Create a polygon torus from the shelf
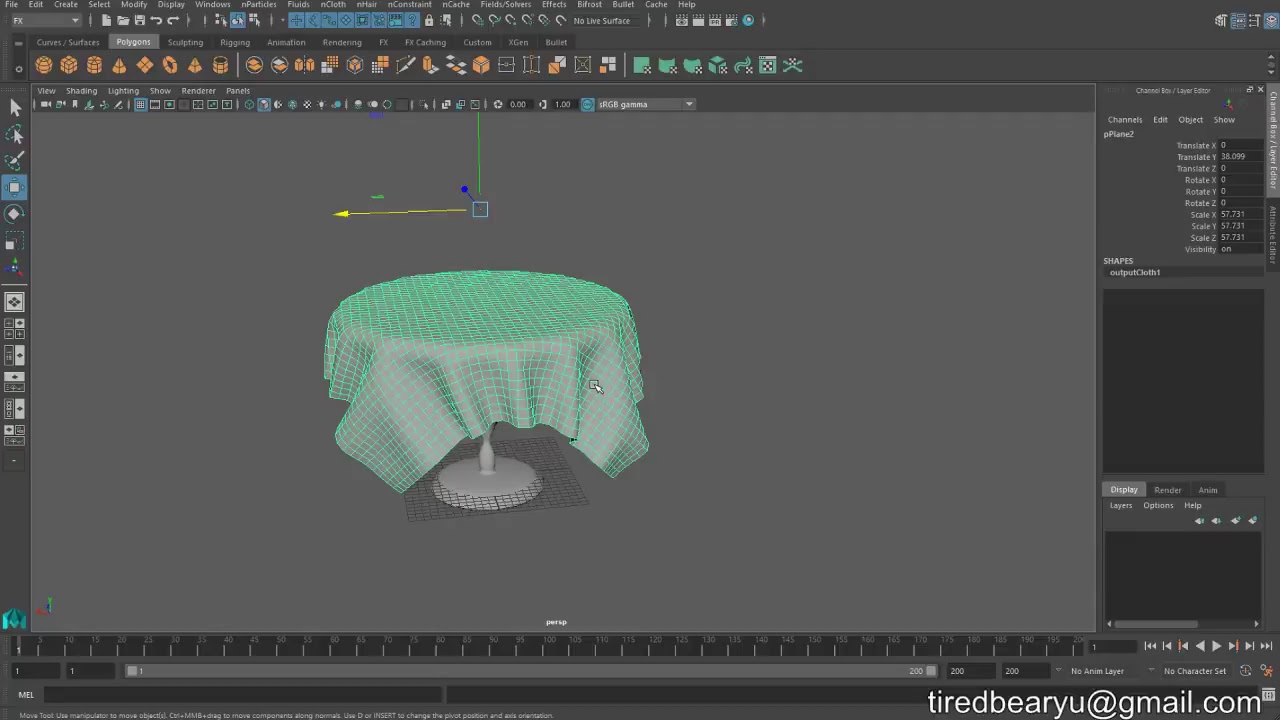Image resolution: width=1280 pixels, height=720 pixels. pos(170,65)
